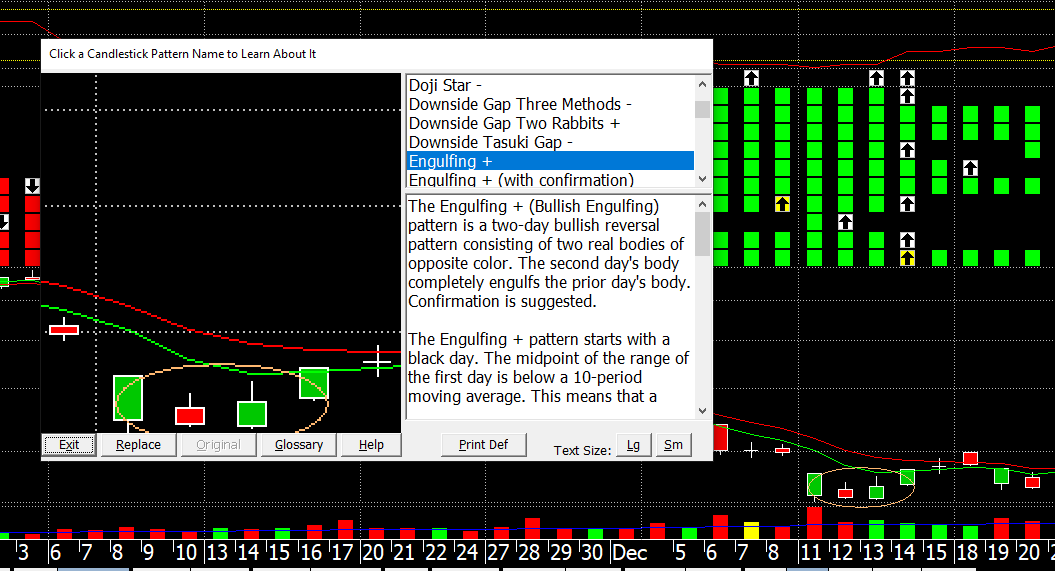
Task: Click pattern list scroll down arrow
Action: [x=702, y=179]
